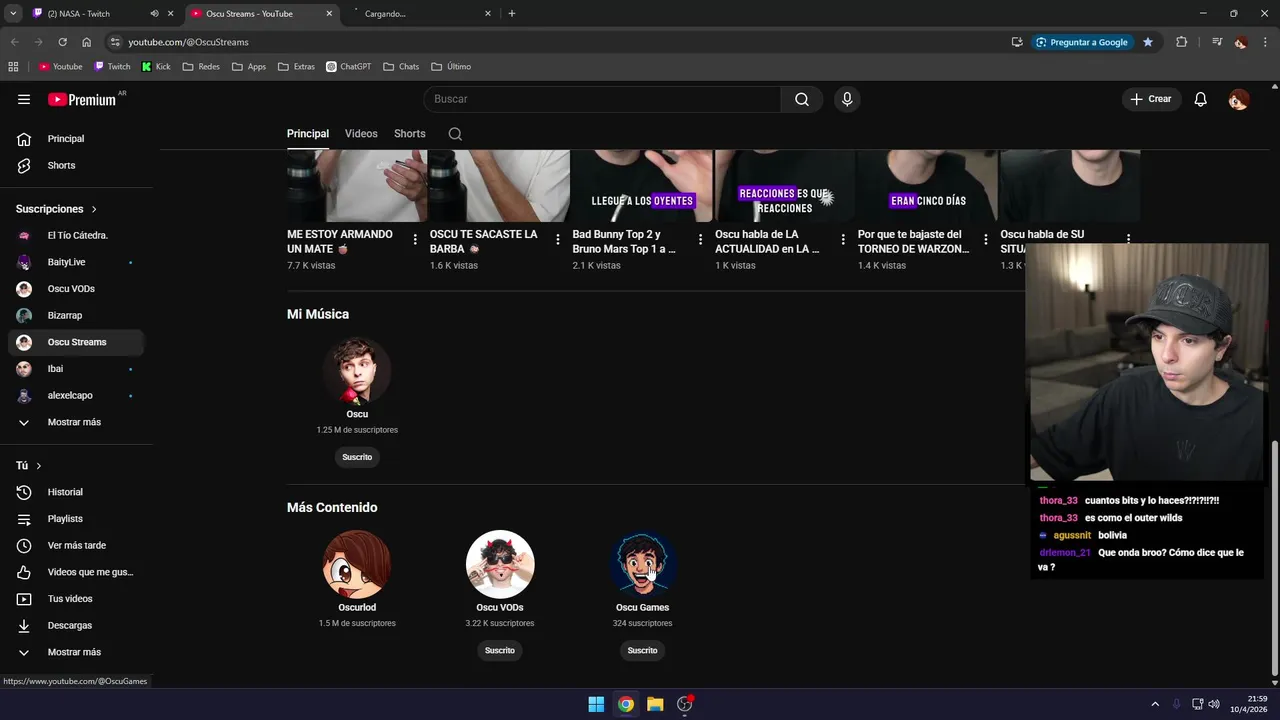Click the Crear button
The width and height of the screenshot is (1280, 720).
tap(1151, 99)
